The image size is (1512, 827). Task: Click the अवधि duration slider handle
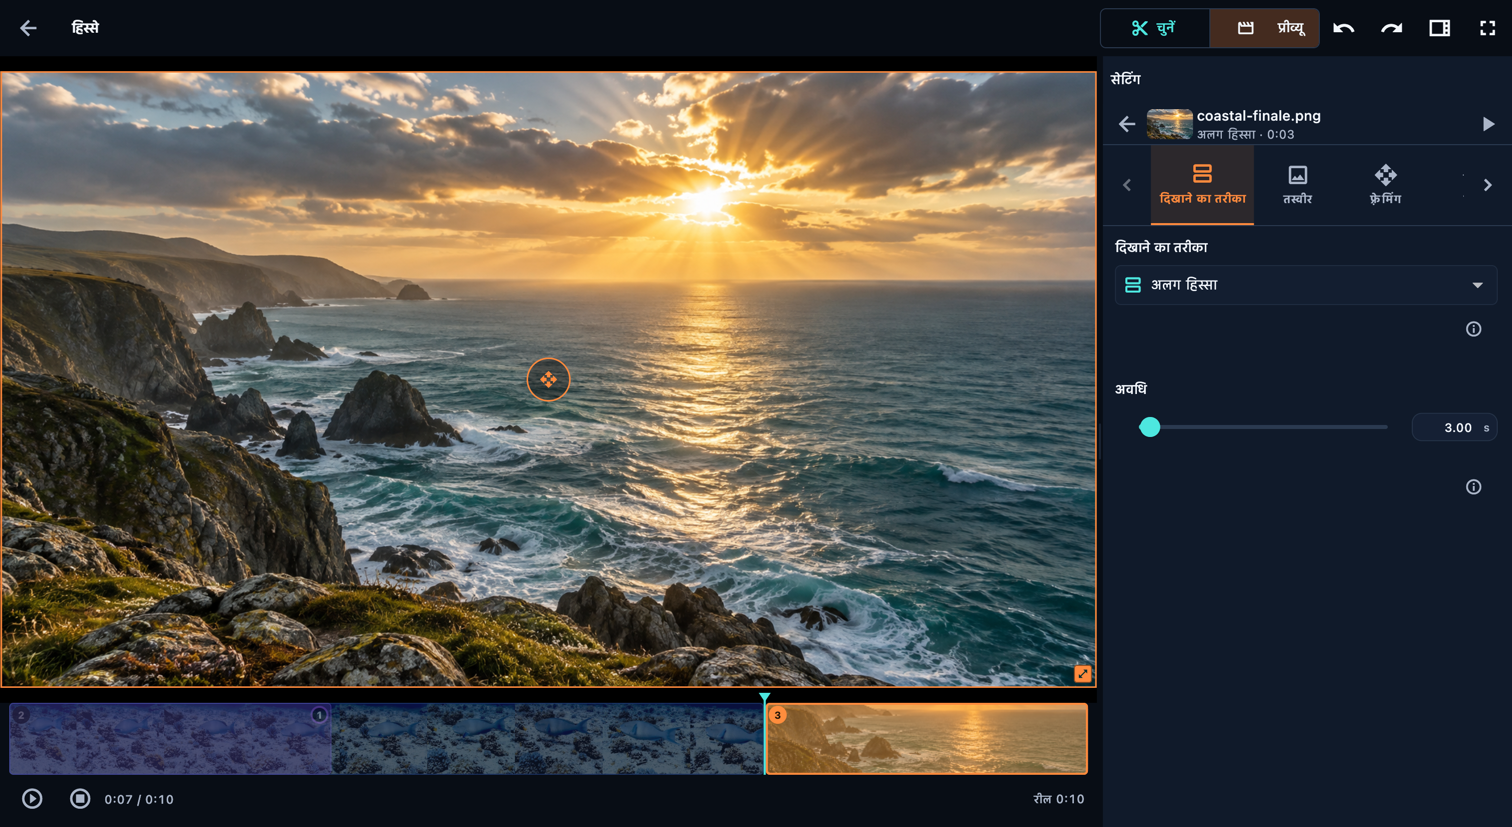pos(1150,427)
